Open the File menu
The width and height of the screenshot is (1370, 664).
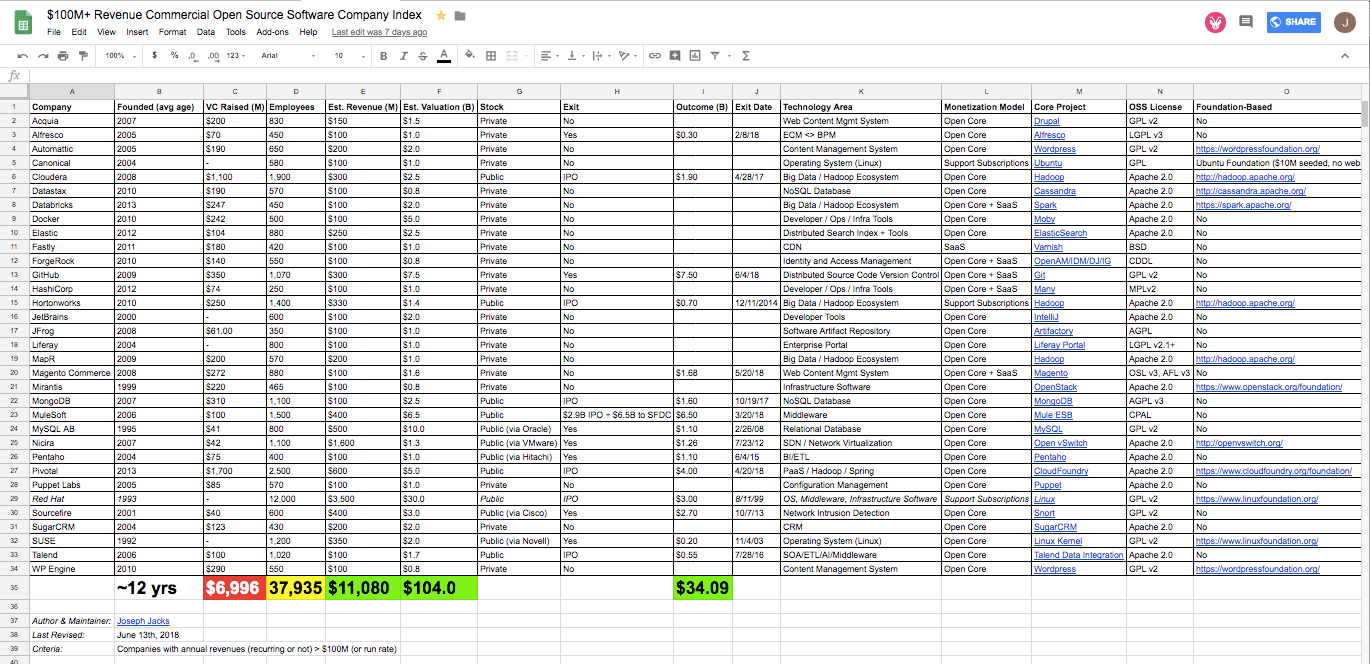(54, 32)
